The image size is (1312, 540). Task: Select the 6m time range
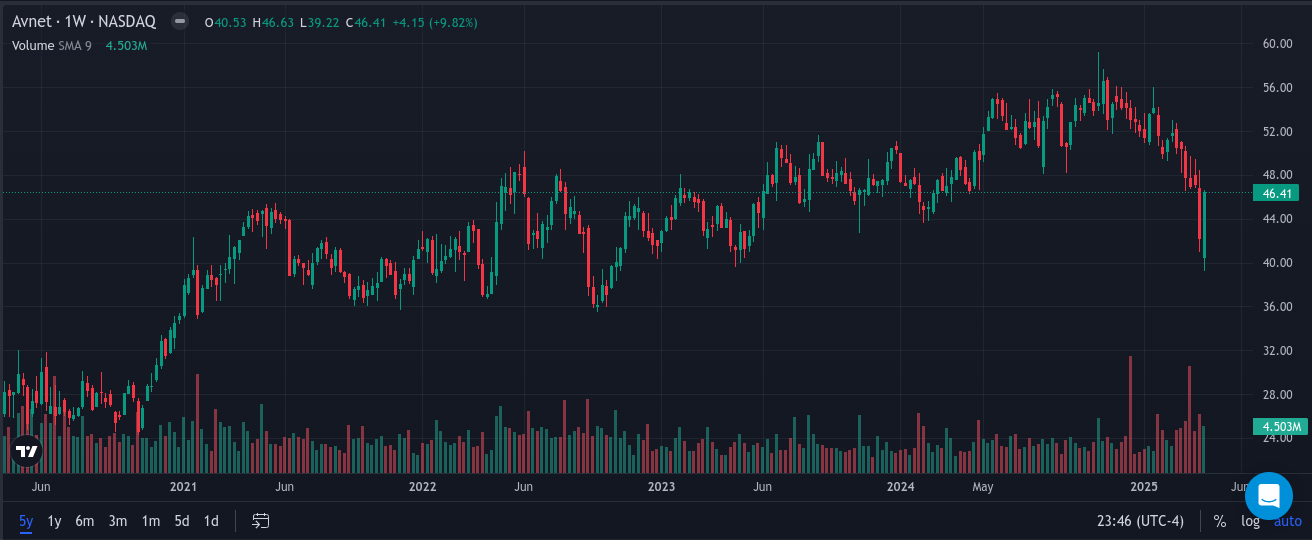tap(85, 521)
